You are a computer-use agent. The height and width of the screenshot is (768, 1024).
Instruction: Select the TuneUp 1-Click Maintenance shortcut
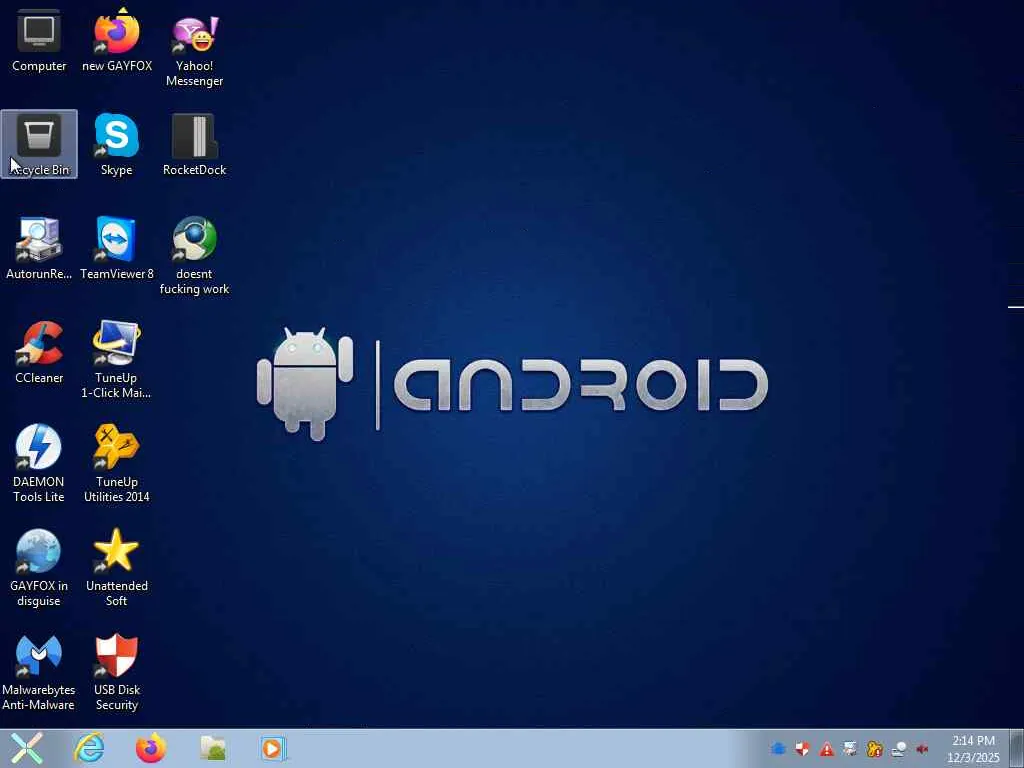116,360
